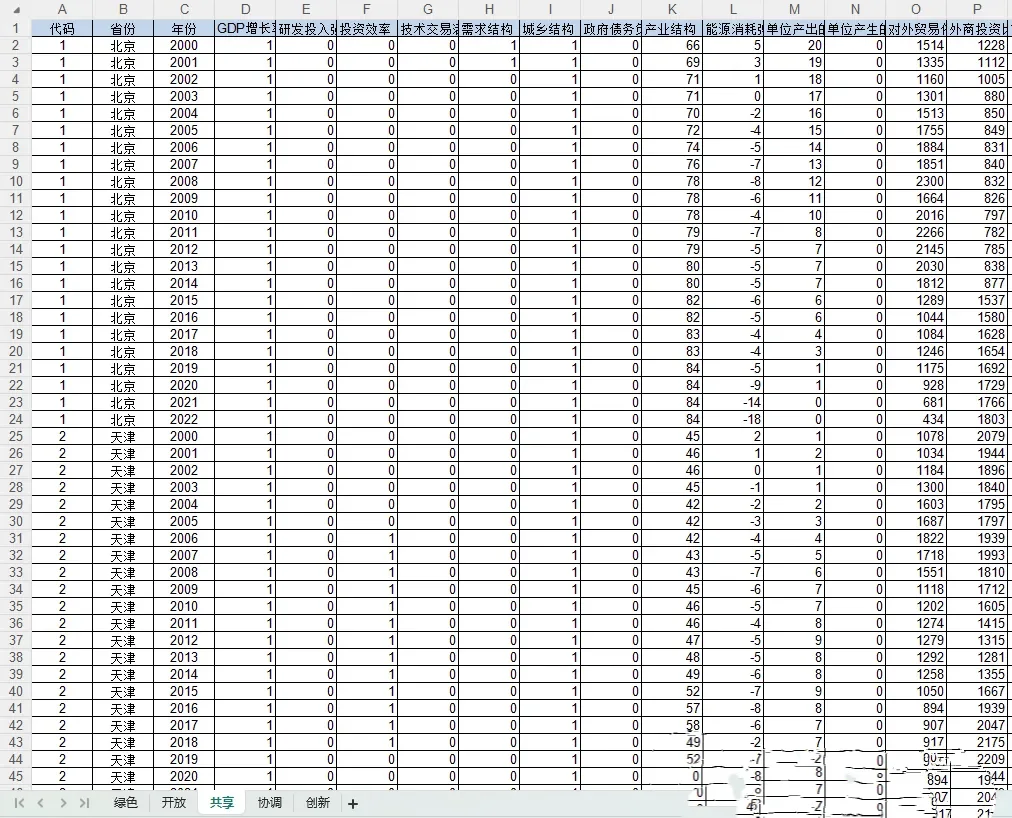The width and height of the screenshot is (1012, 818).
Task: Select column C header
Action: point(184,10)
